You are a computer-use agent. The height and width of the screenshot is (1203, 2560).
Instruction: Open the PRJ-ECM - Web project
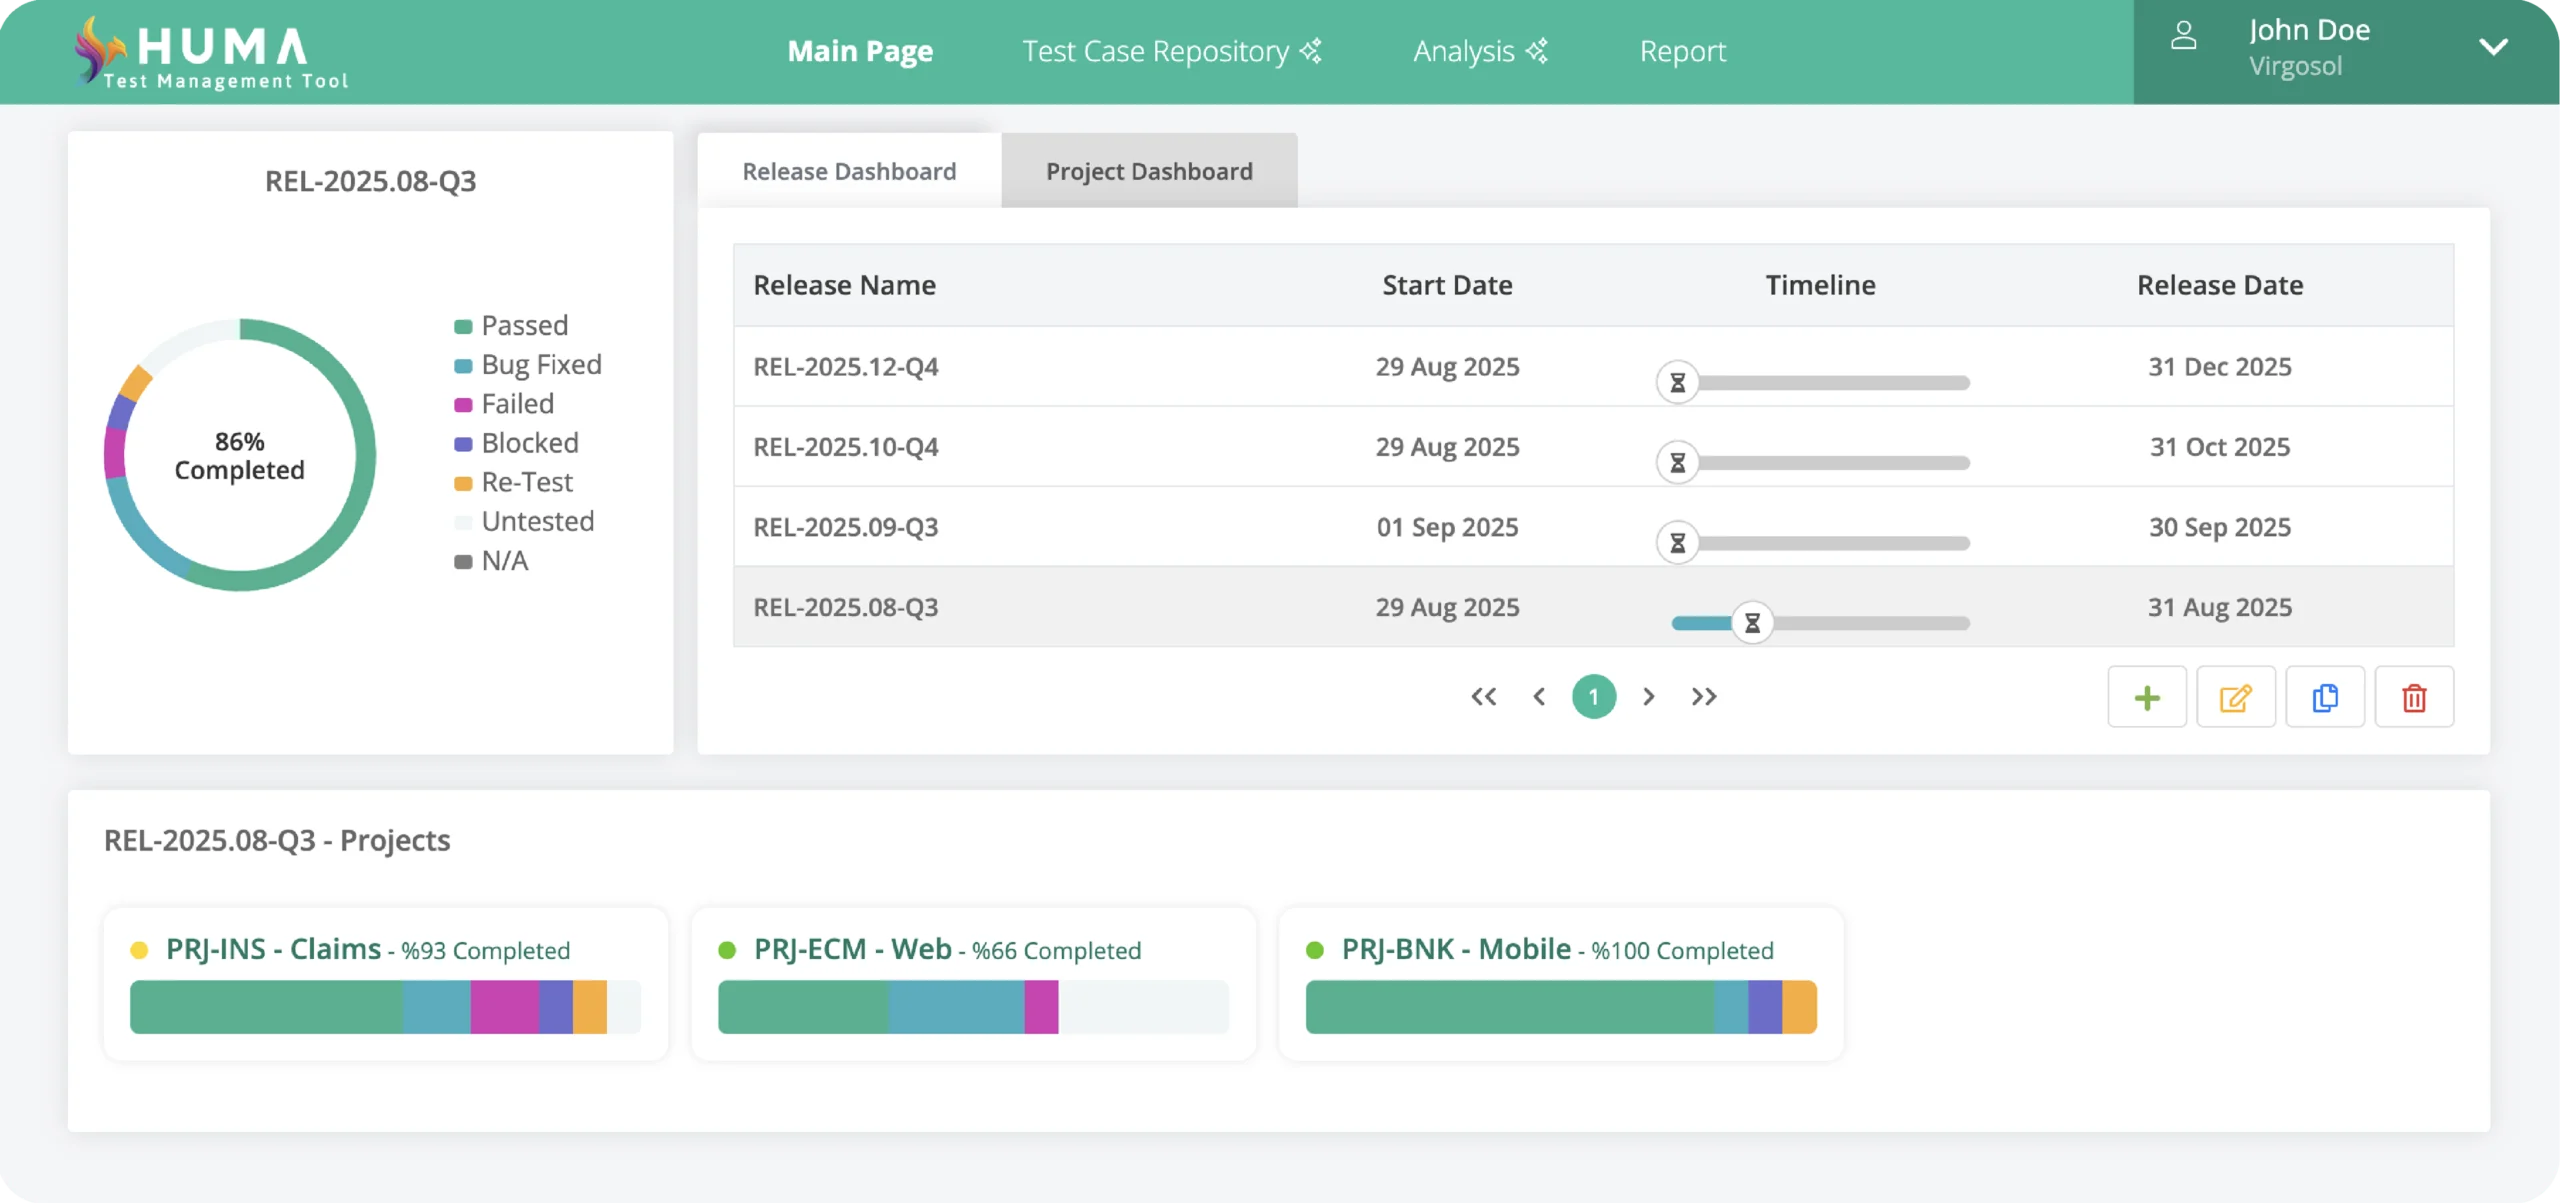pos(852,949)
